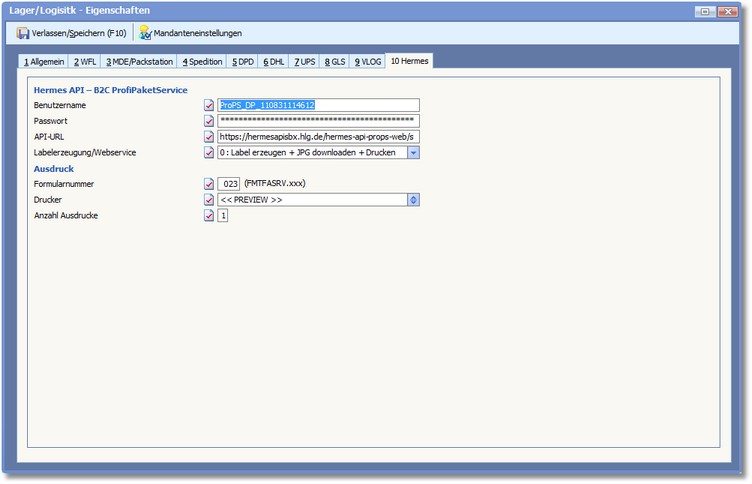Toggle the Labelerzeugung/Webservice checkbox
The height and width of the screenshot is (484, 752).
point(209,153)
